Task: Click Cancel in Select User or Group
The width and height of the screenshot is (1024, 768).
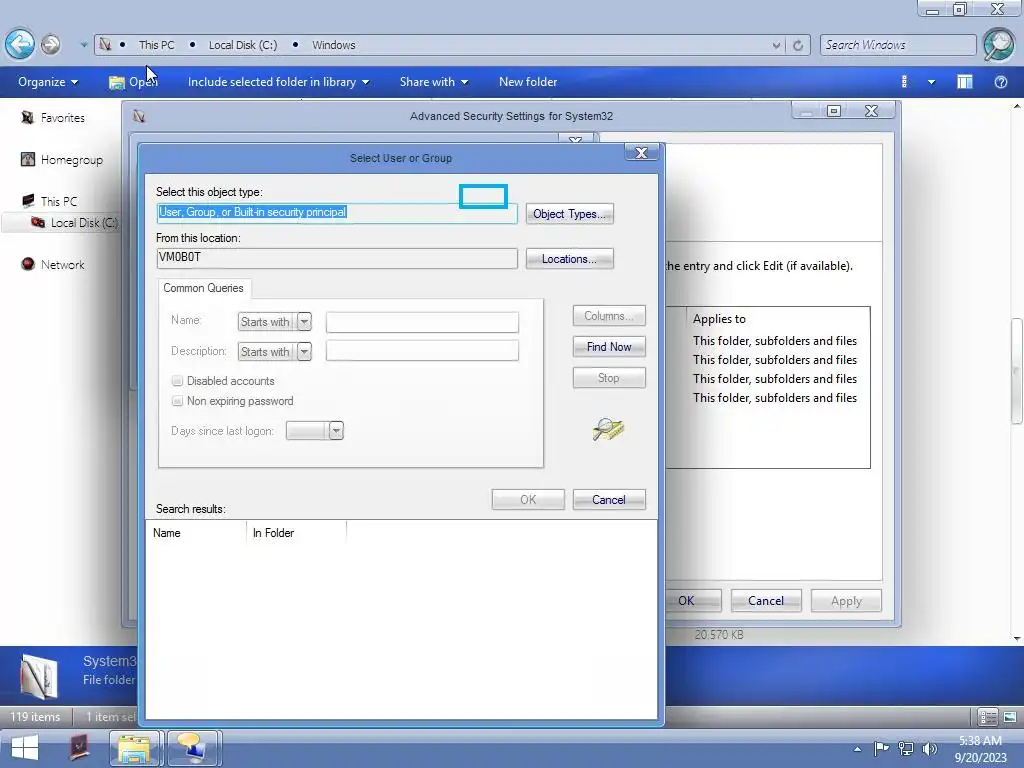Action: tap(609, 500)
